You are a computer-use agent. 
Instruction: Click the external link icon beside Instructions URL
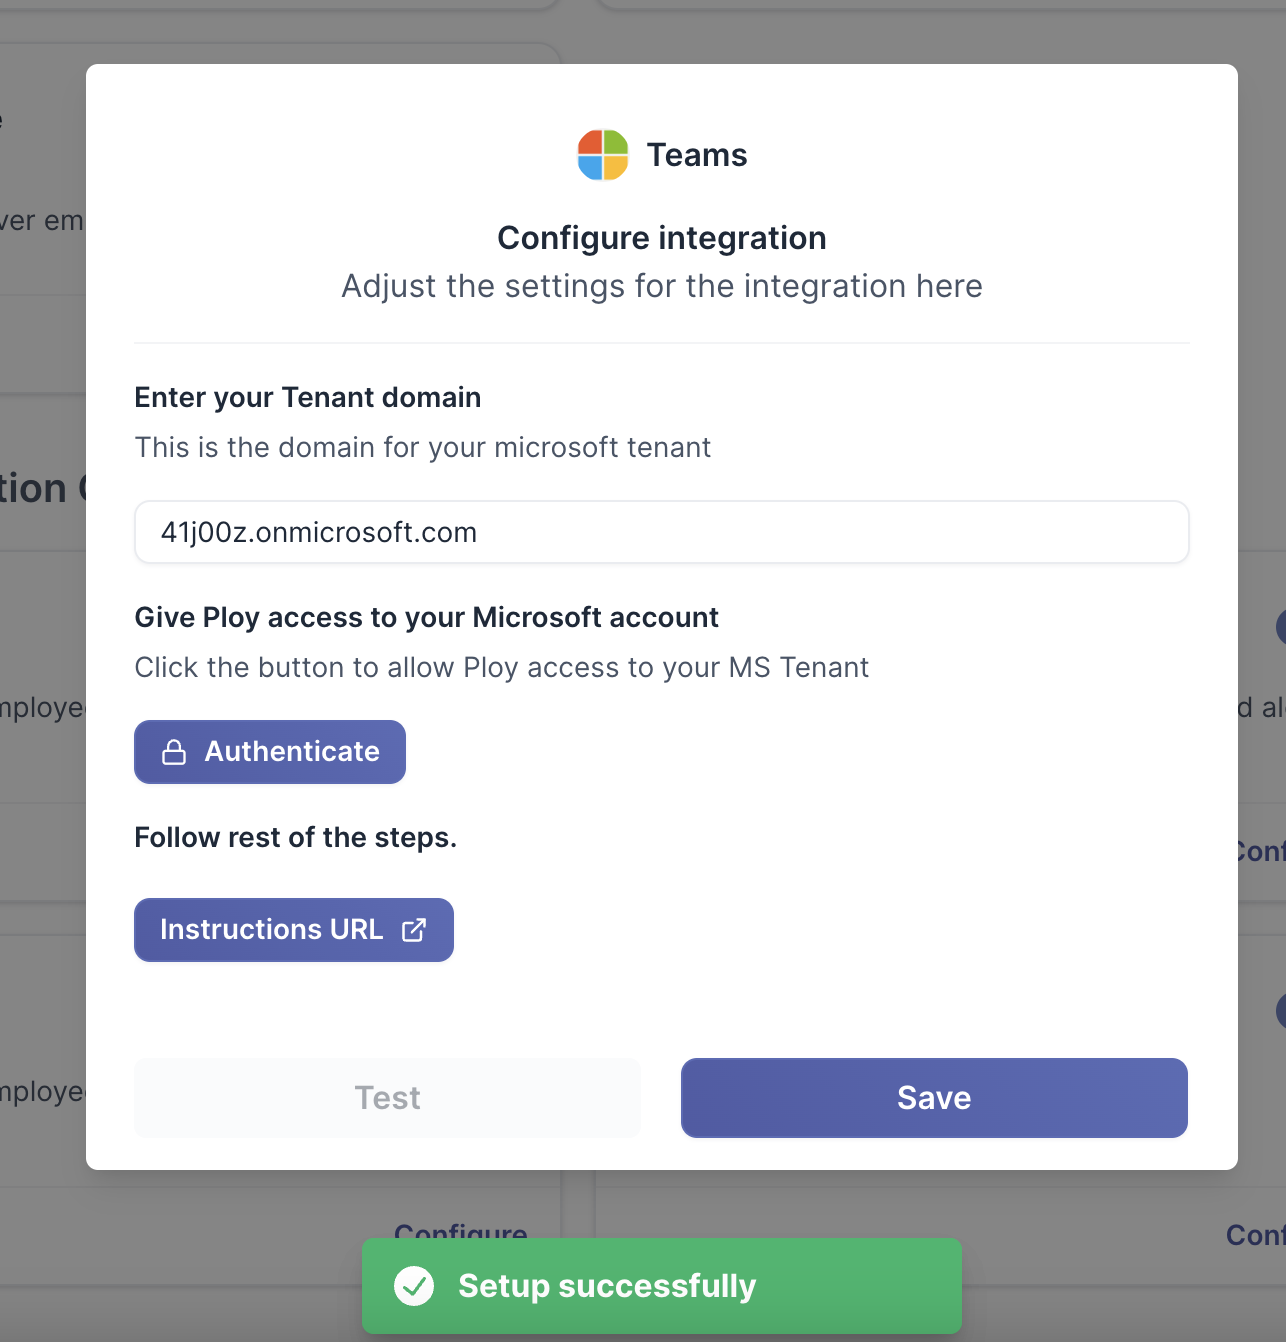[414, 930]
